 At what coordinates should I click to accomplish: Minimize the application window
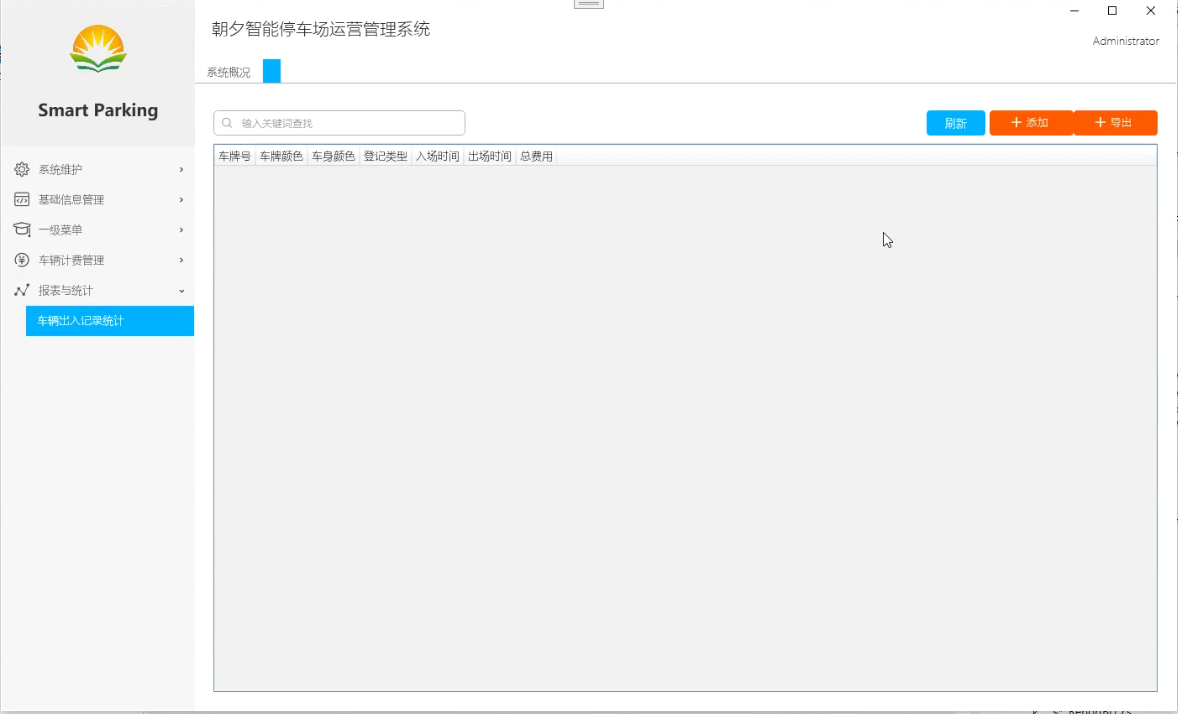coord(1074,11)
